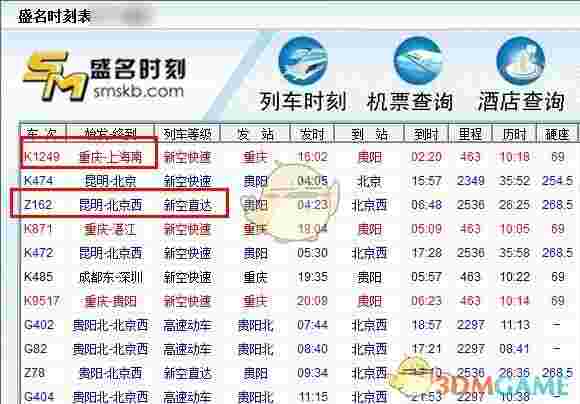Click route 成都东-深圳 in the K485 row
The width and height of the screenshot is (580, 404).
[110, 277]
